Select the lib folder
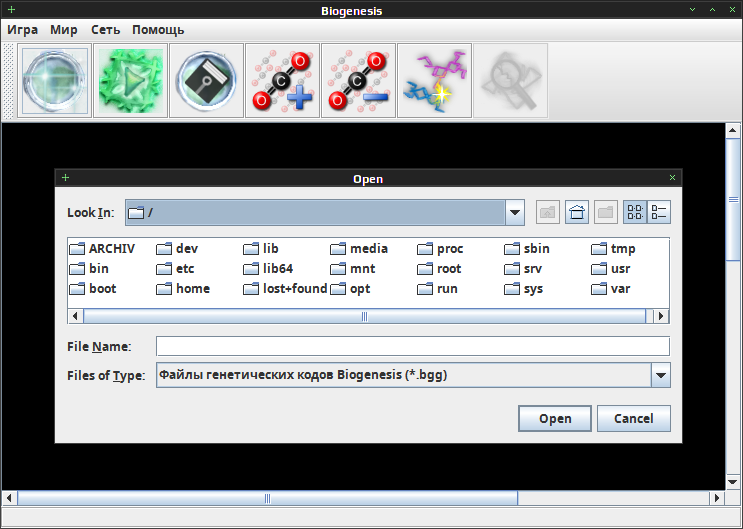The image size is (743, 529). pyautogui.click(x=261, y=248)
